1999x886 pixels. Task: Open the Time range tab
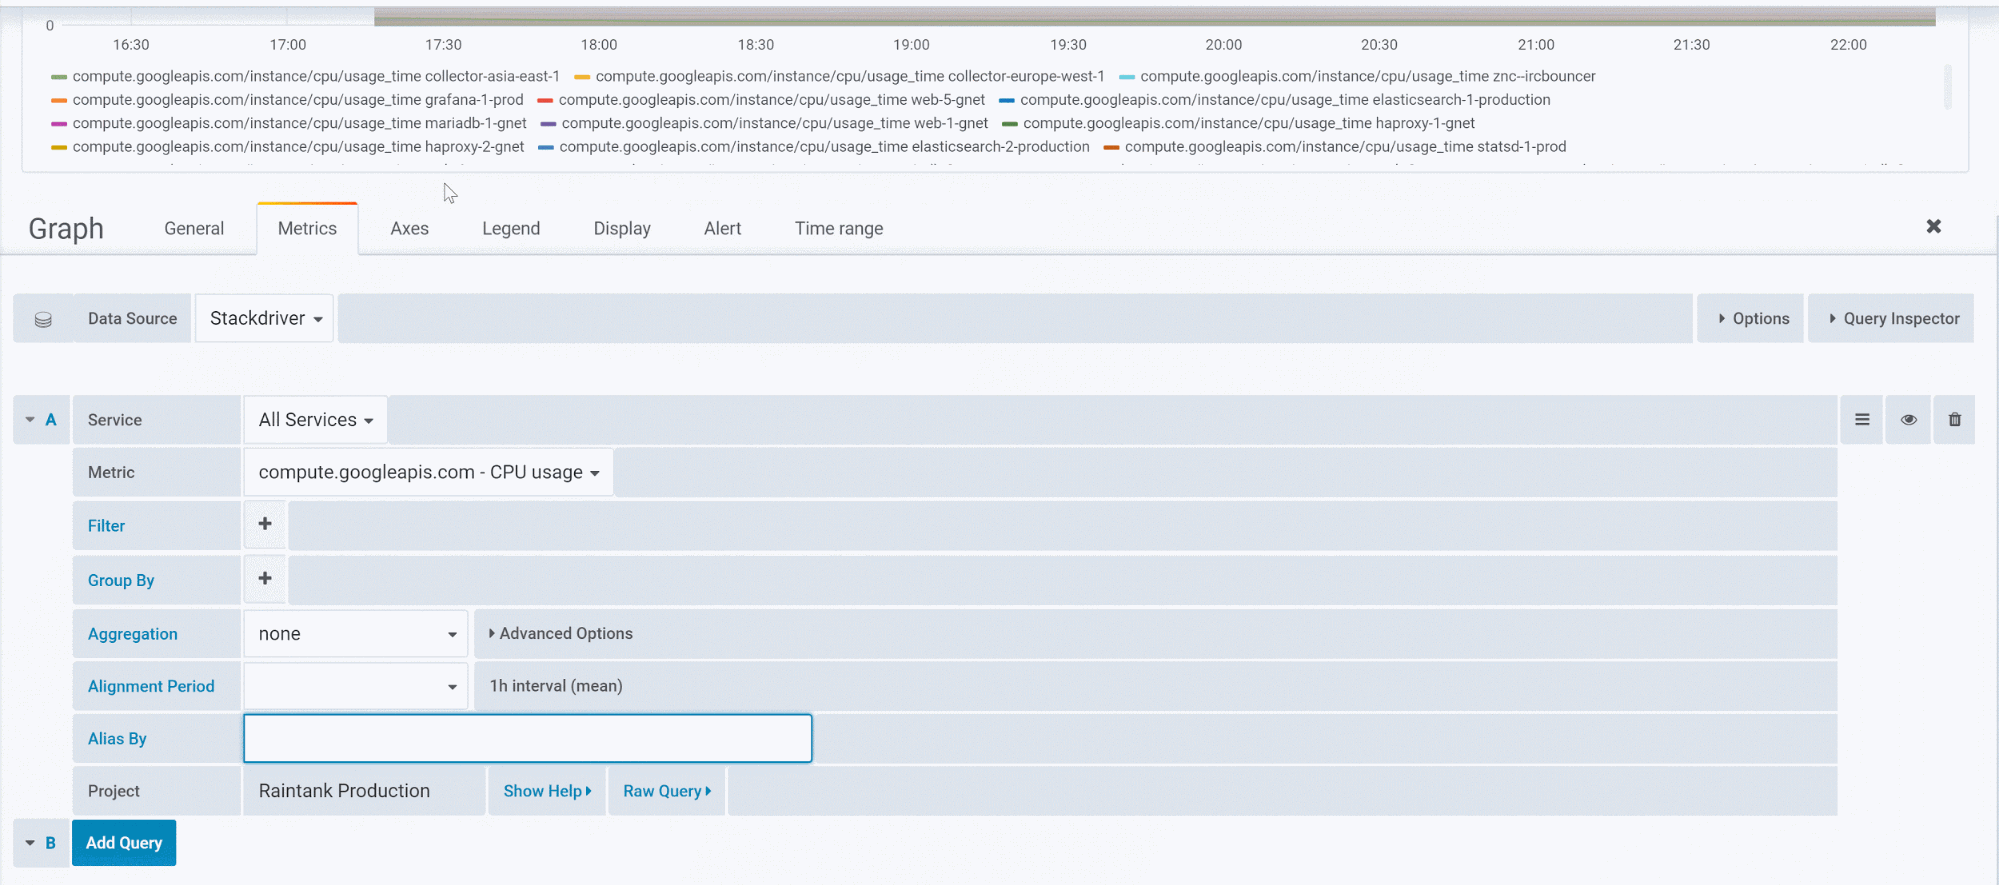(x=839, y=228)
